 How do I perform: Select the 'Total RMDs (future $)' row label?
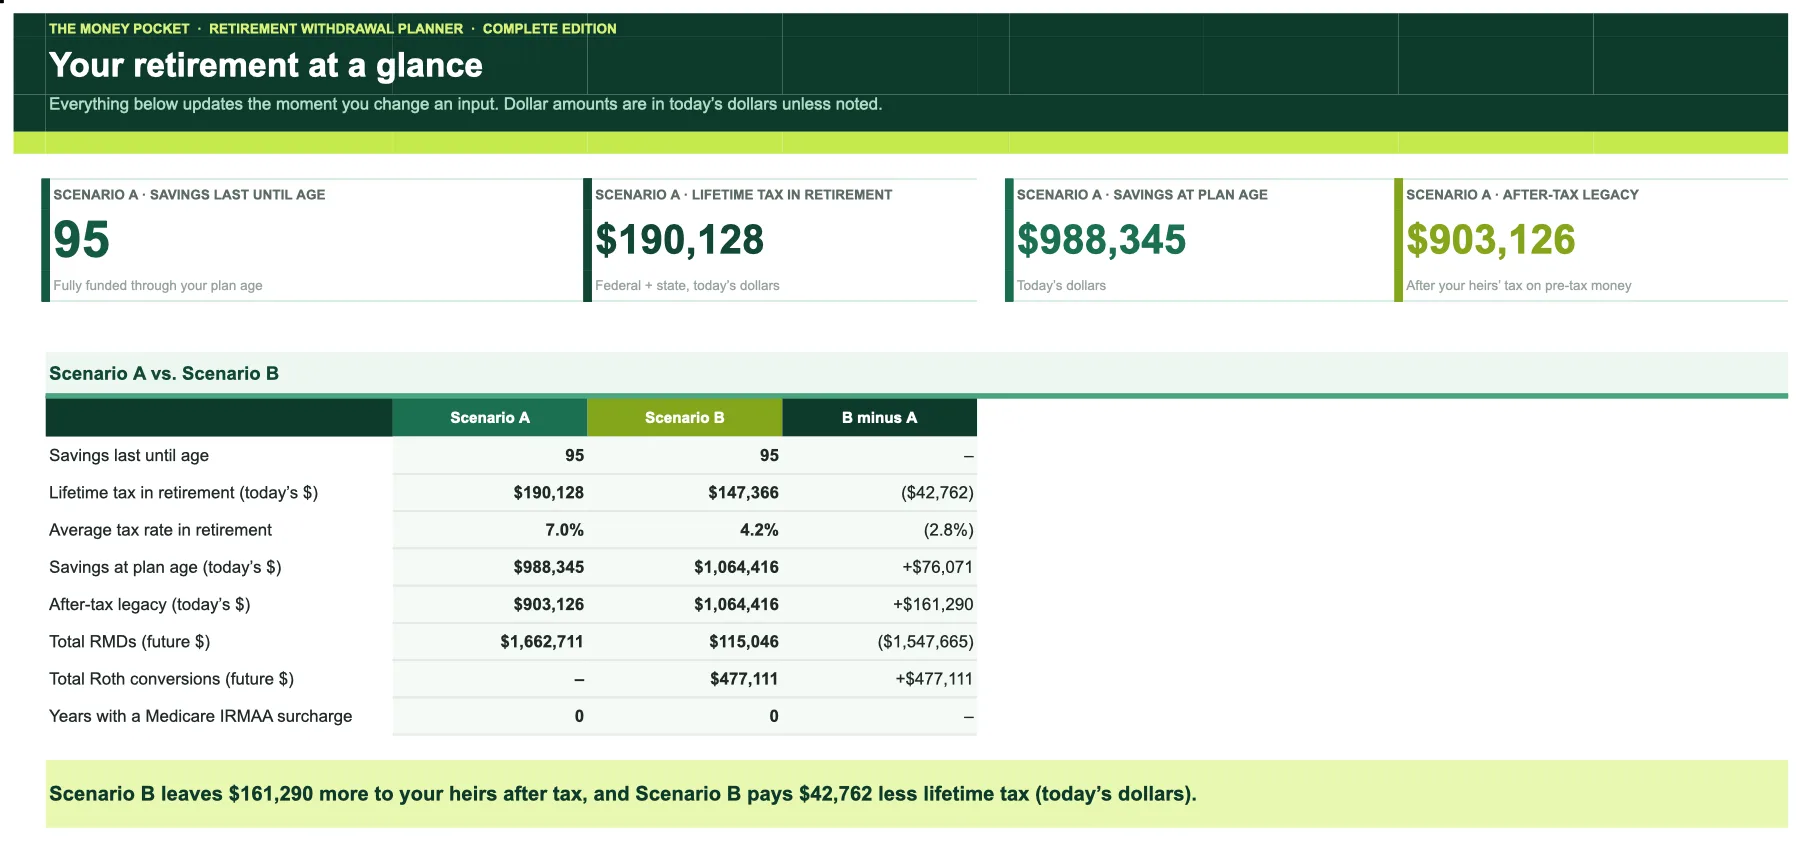pyautogui.click(x=129, y=641)
